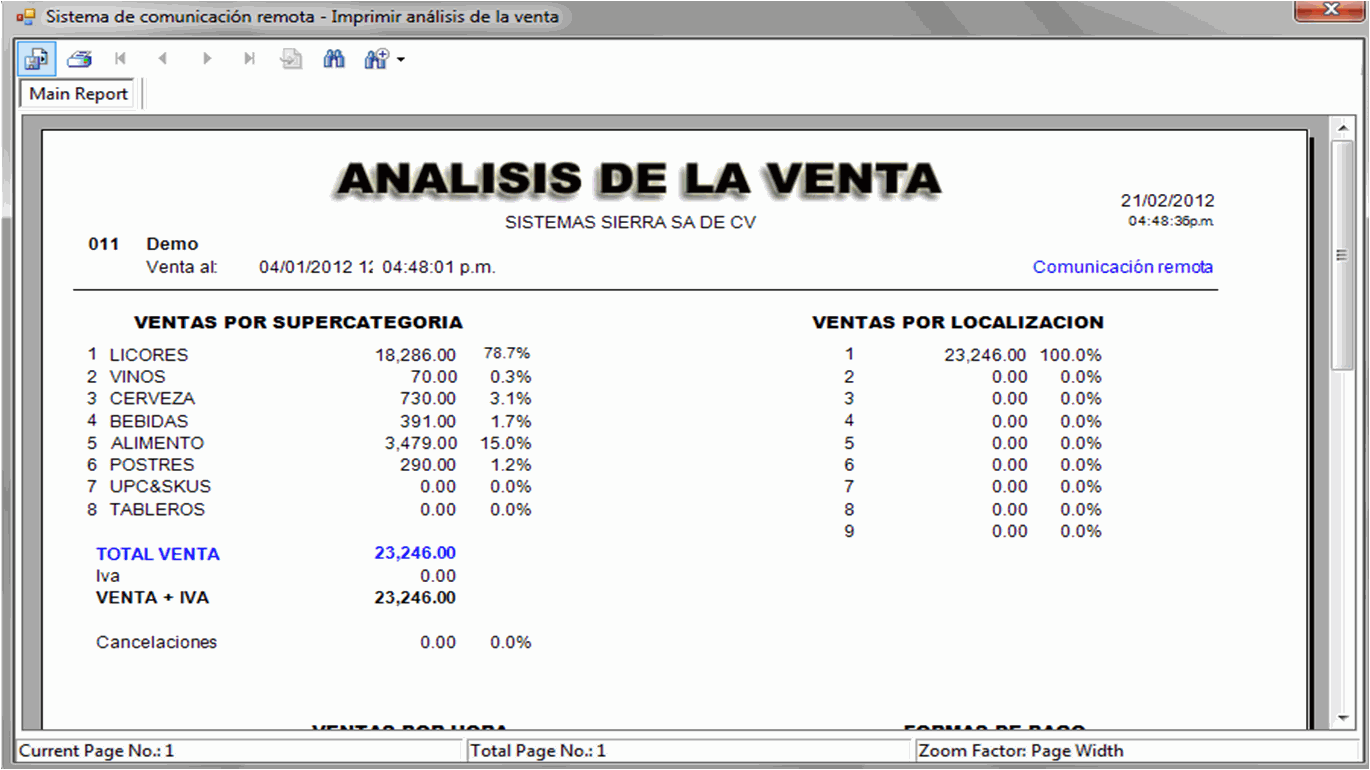Click the Export Report toolbar icon
This screenshot has width=1370, height=770.
37,59
